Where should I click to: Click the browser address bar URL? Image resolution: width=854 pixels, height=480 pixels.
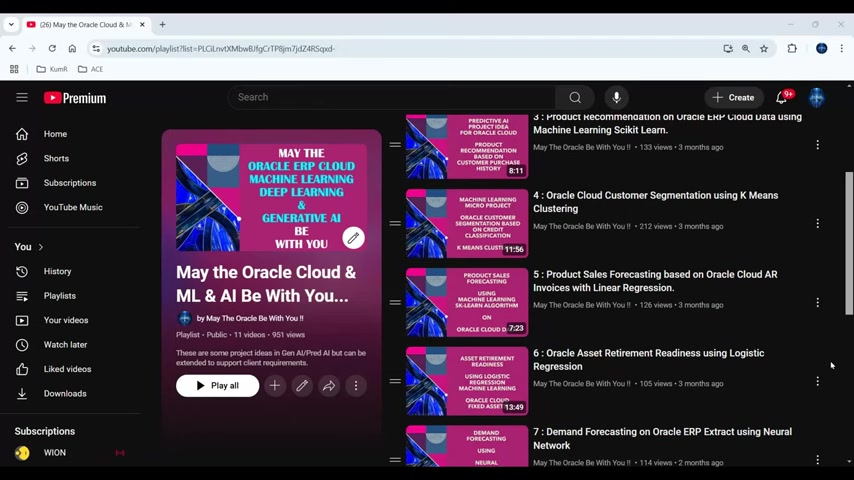221,48
